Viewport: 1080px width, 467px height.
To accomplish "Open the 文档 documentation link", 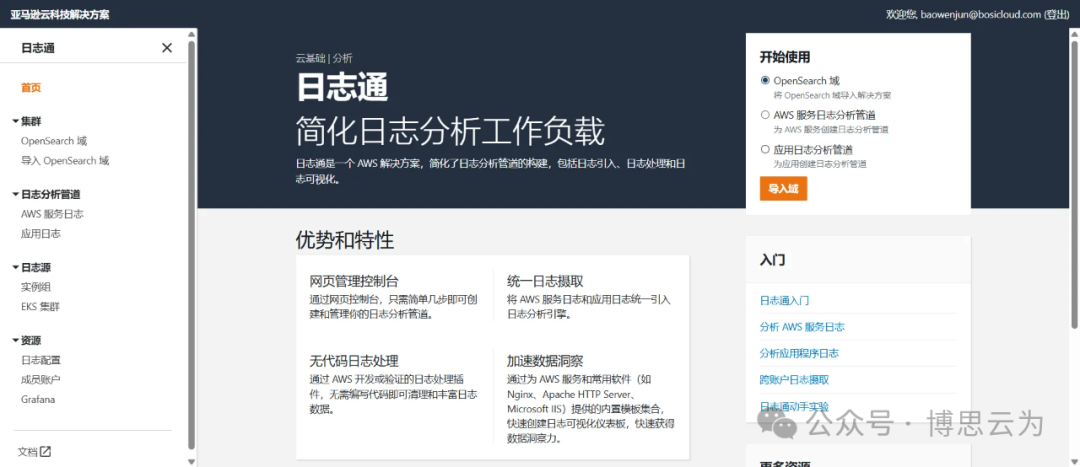I will [27, 452].
